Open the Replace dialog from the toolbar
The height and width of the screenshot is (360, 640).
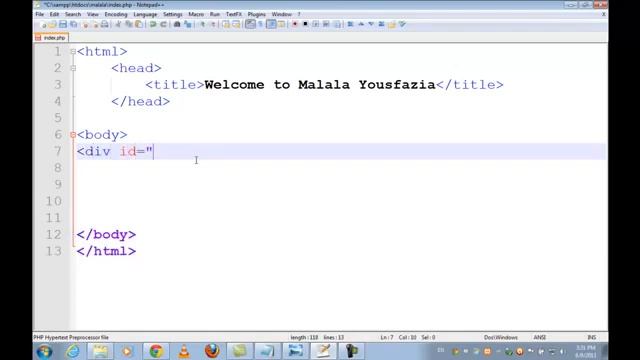(x=188, y=24)
